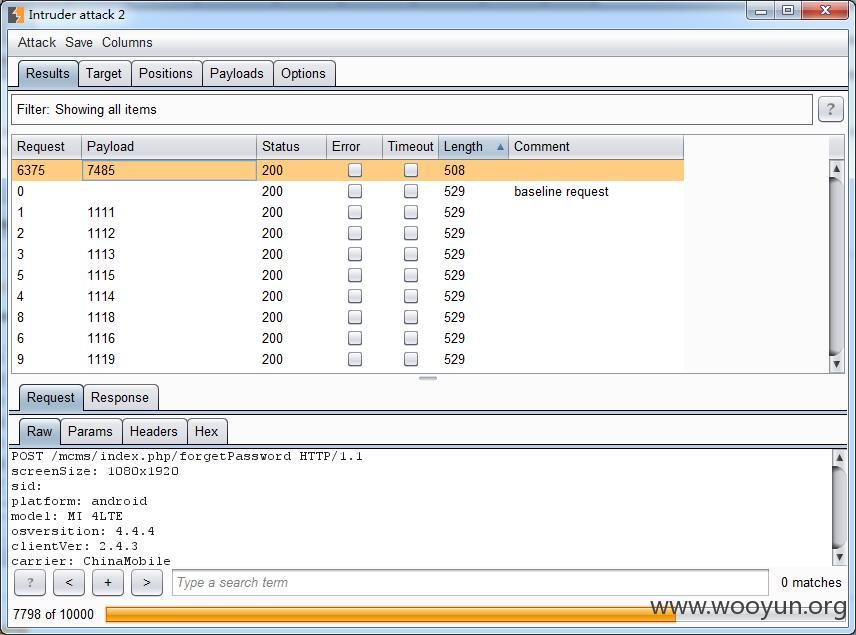Screen dimensions: 856x635
Task: Click the Filter: Showing all items bar
Action: click(412, 109)
